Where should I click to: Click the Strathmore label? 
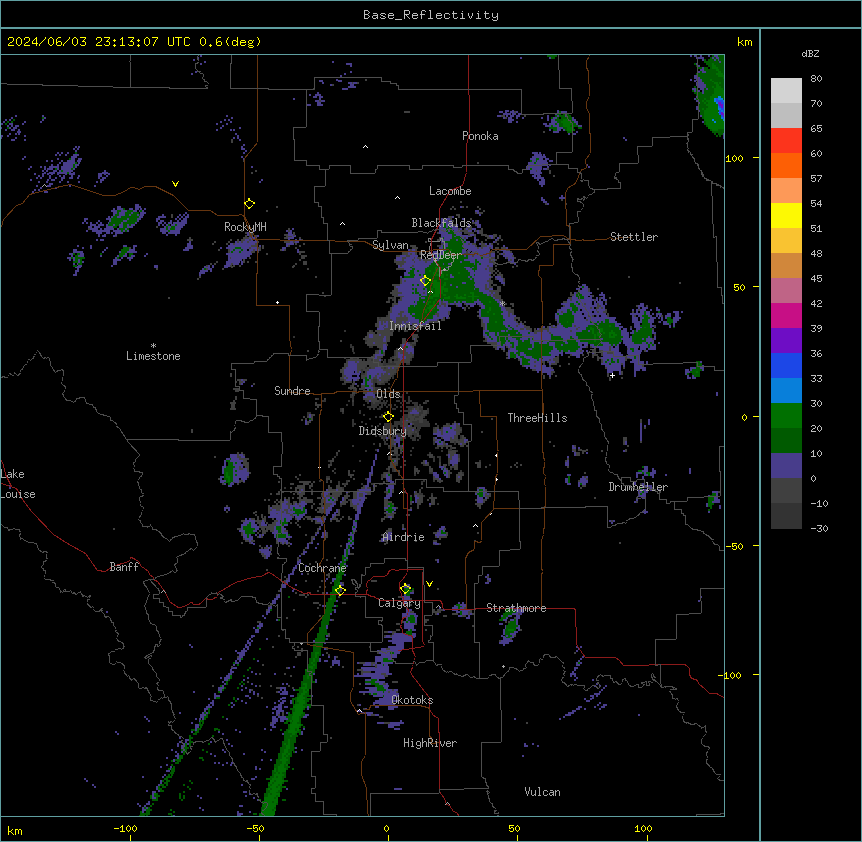click(x=516, y=608)
